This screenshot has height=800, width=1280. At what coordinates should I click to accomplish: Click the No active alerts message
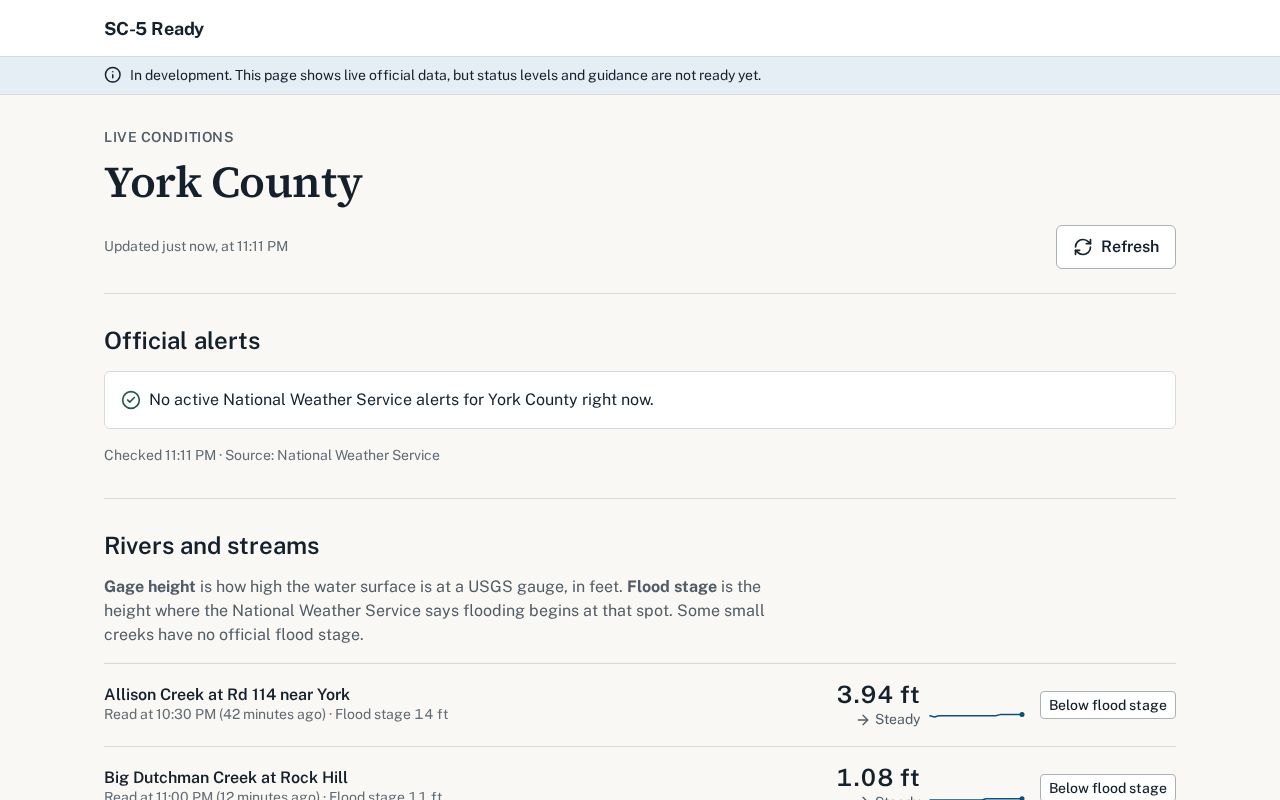401,400
